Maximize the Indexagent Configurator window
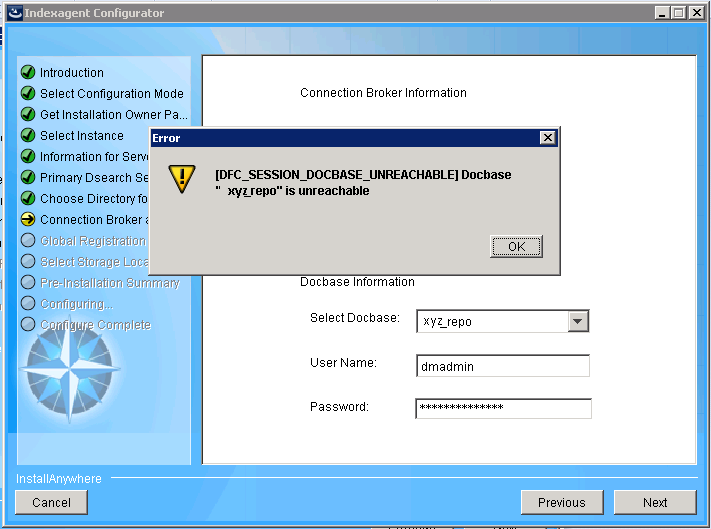Image resolution: width=711 pixels, height=529 pixels. 679,13
